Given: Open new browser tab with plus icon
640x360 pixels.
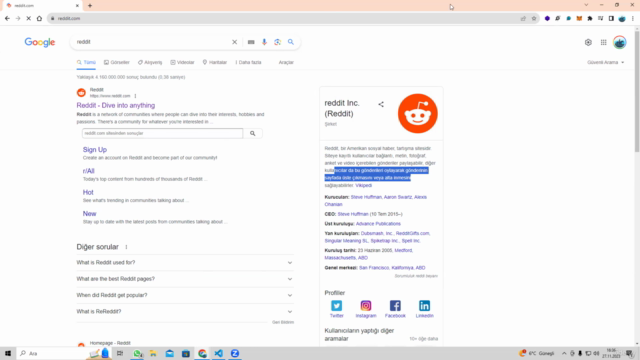Looking at the screenshot, I should (90, 6).
